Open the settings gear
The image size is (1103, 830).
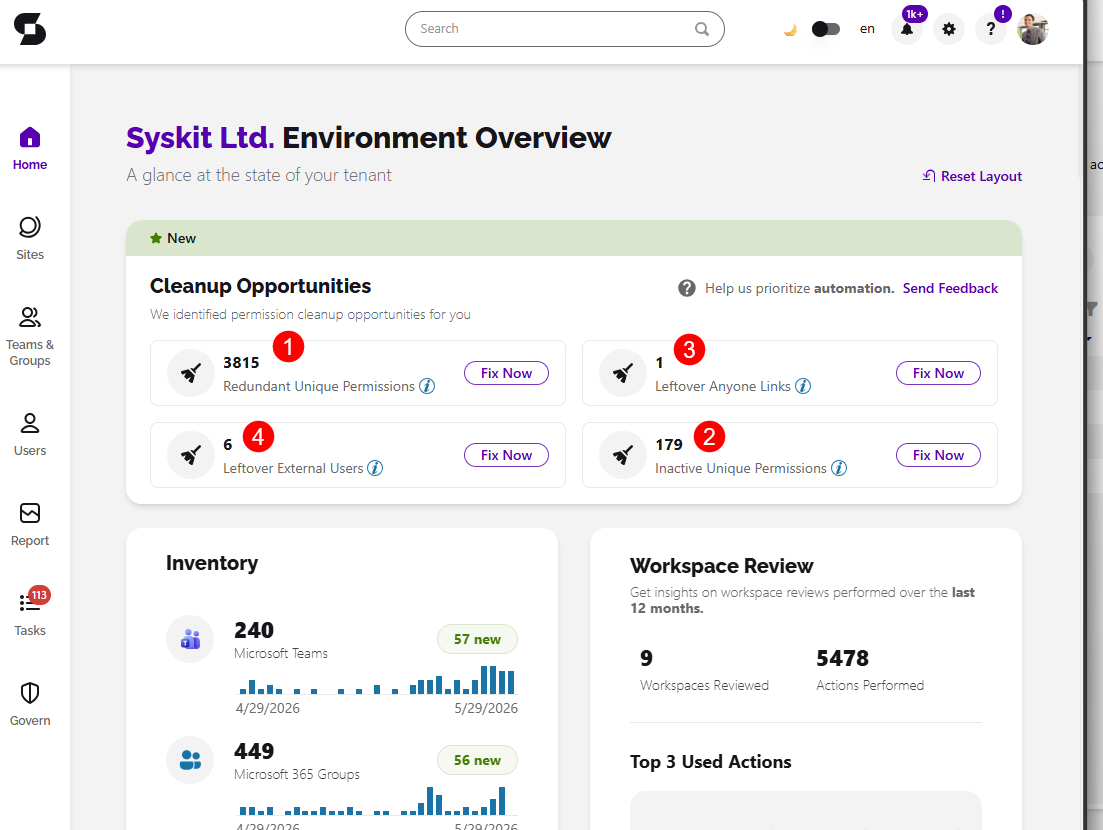pyautogui.click(x=949, y=29)
